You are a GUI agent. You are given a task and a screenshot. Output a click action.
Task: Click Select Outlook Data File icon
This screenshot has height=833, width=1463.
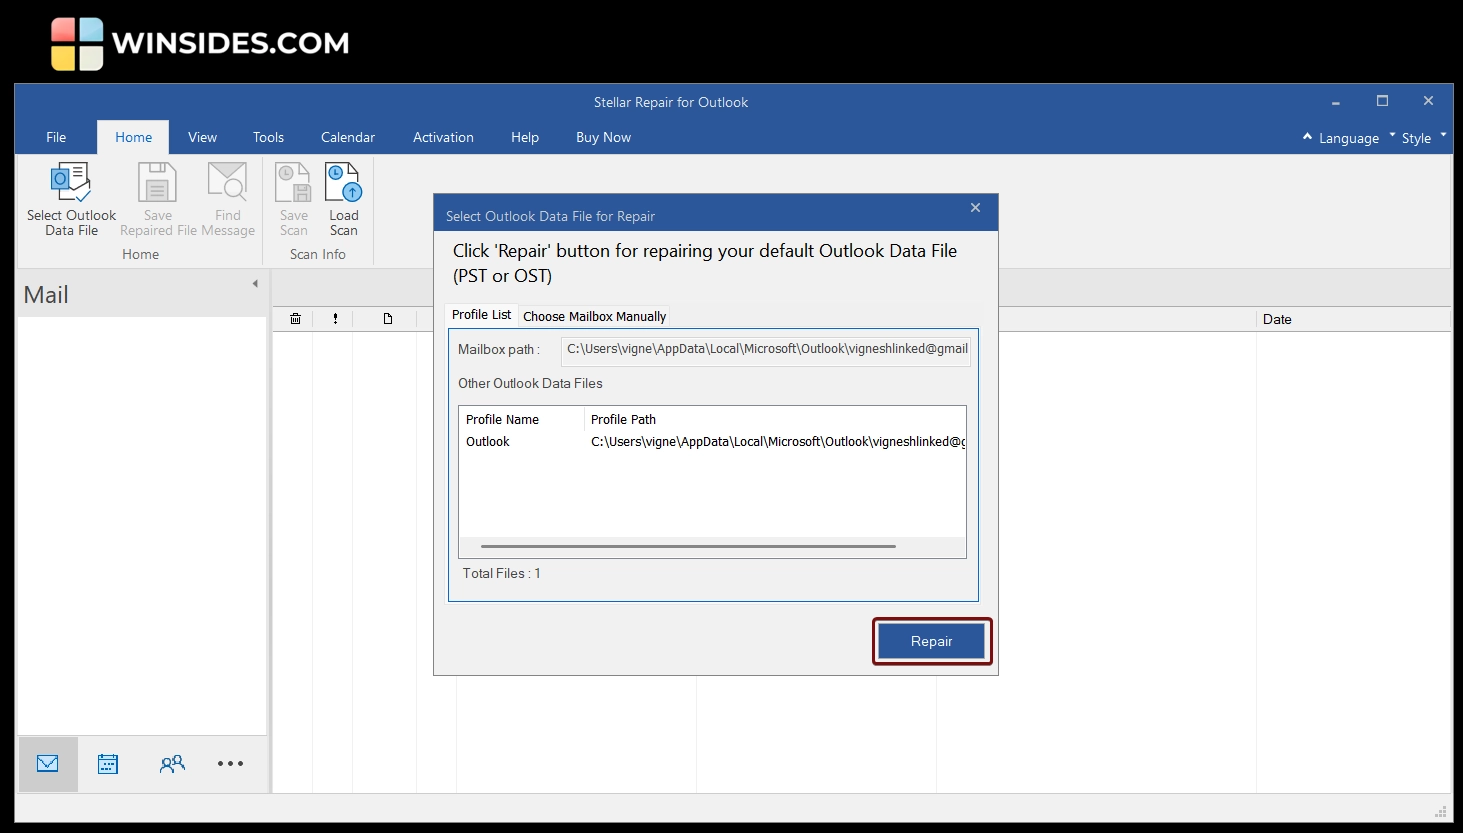point(71,183)
